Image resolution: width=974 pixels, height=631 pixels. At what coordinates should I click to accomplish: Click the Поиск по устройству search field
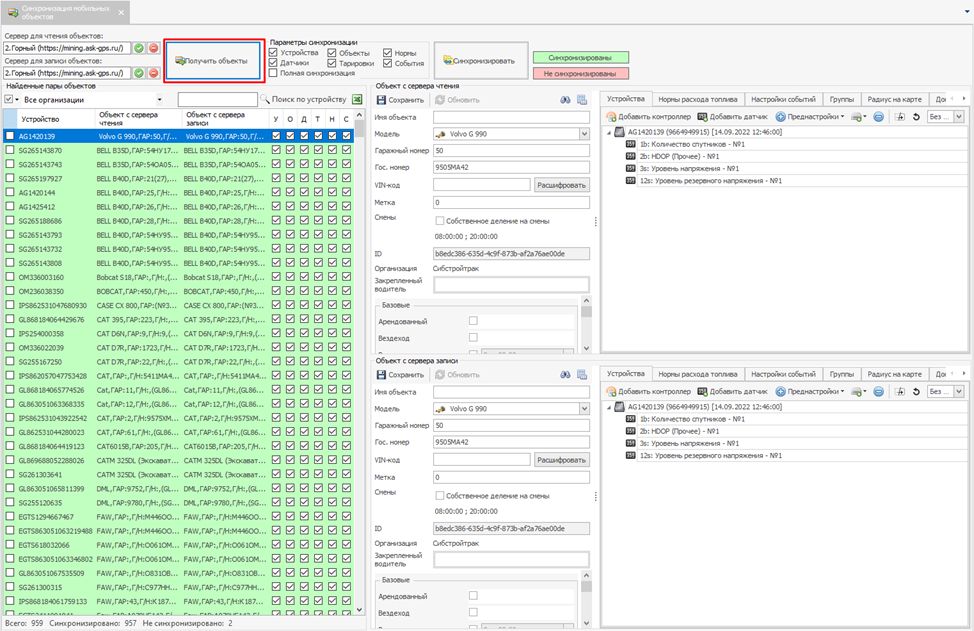[218, 100]
